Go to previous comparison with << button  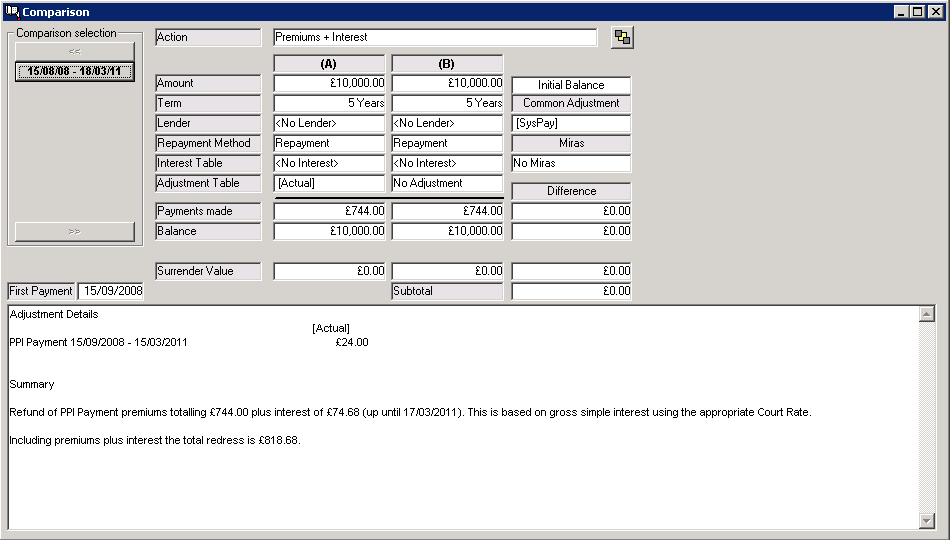point(75,52)
